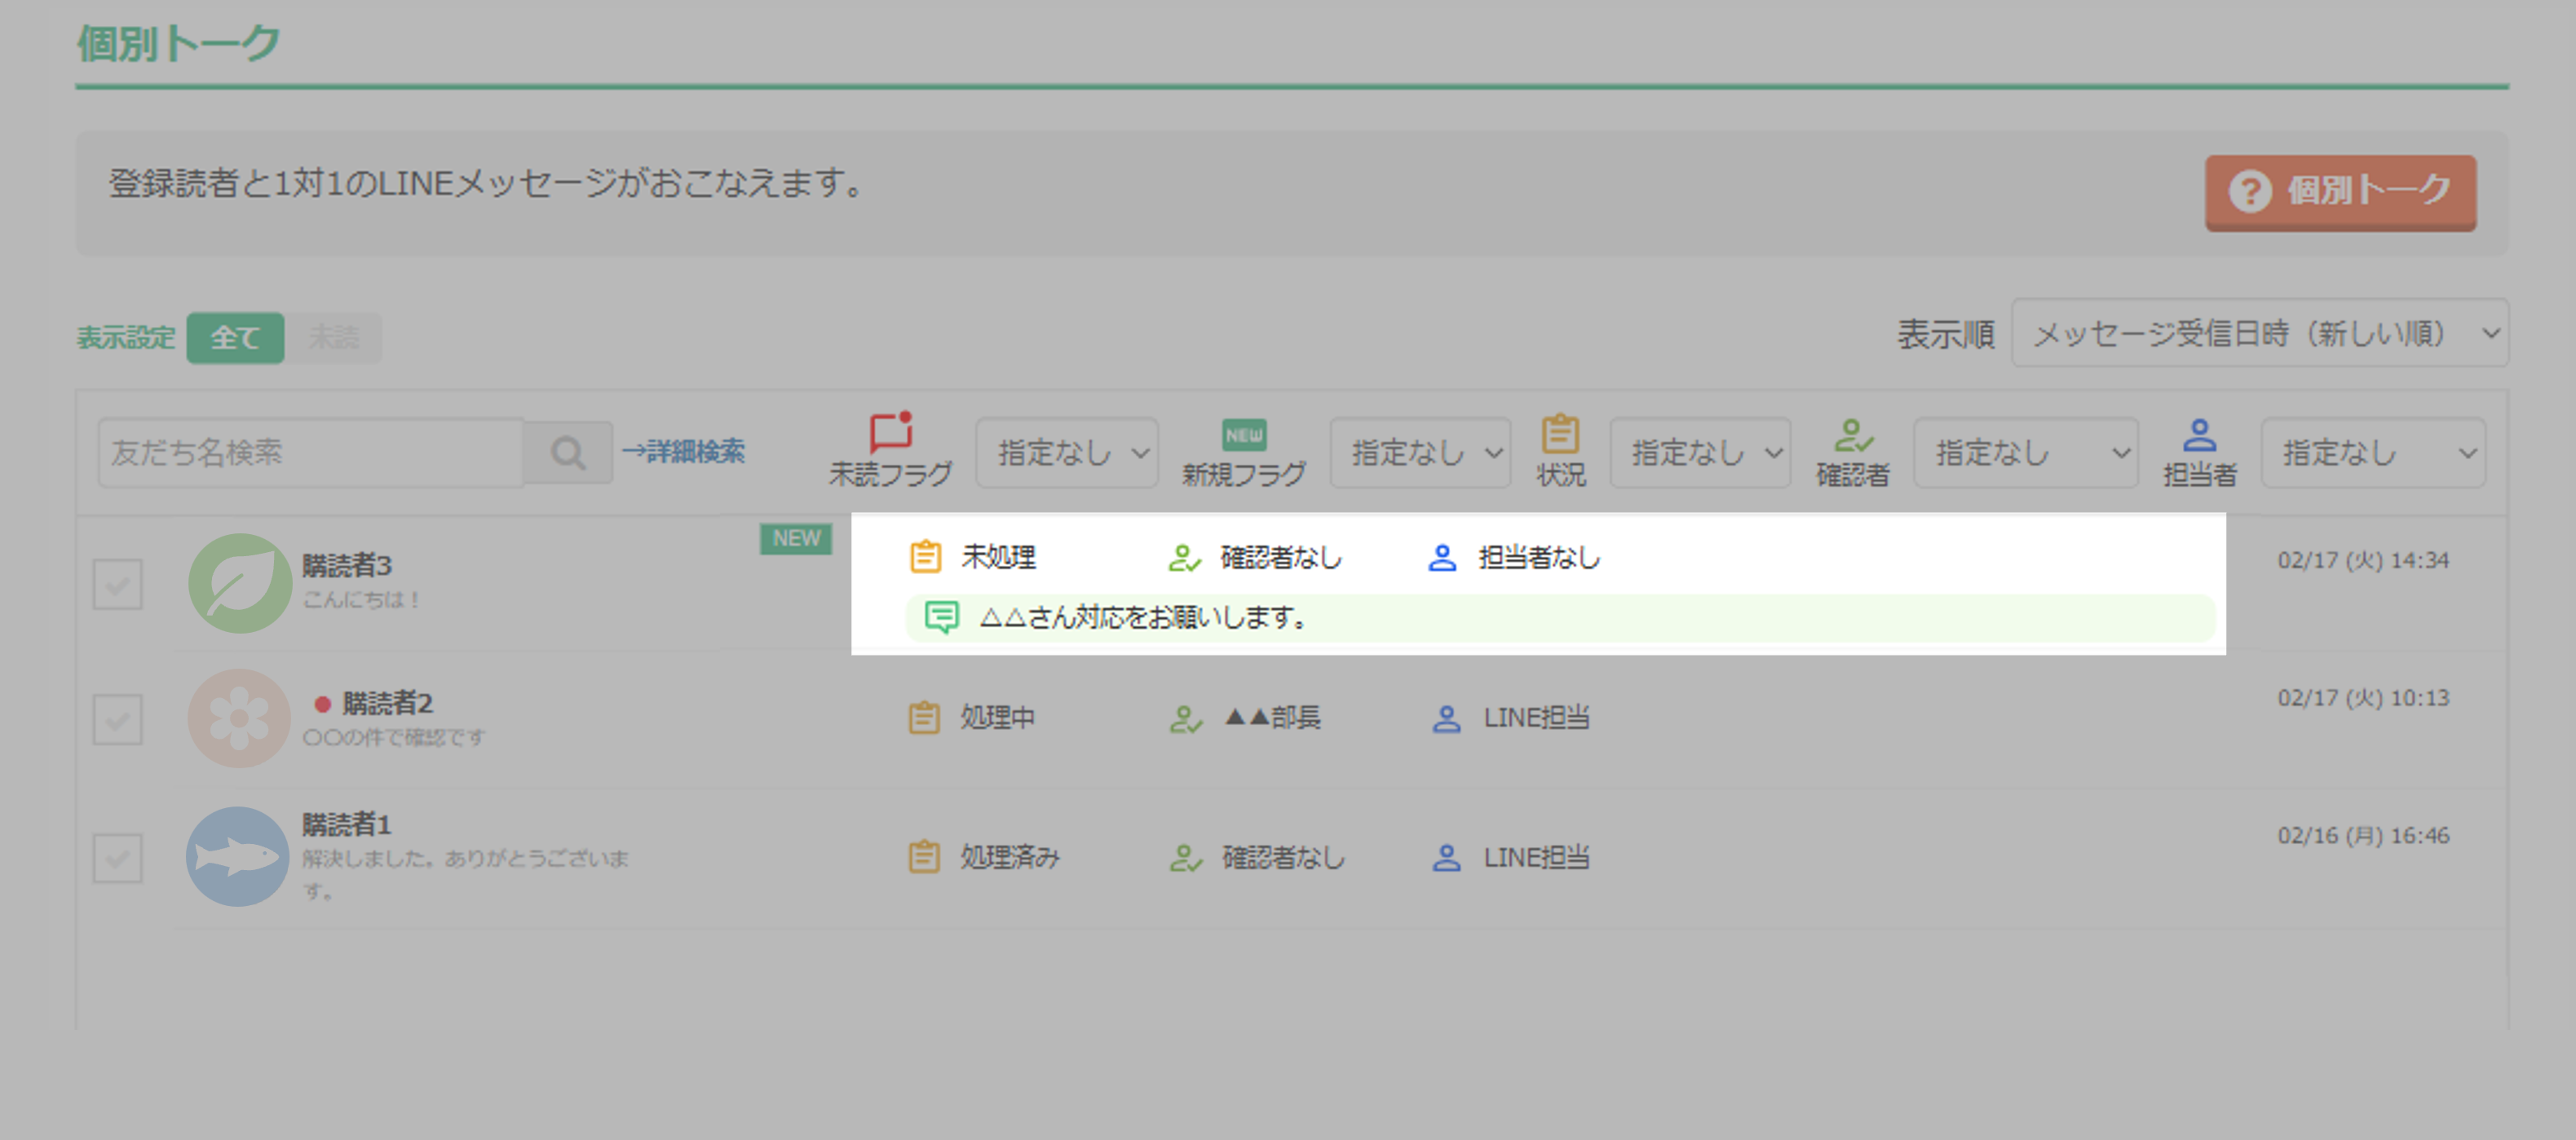Click the 未処理 clipboard status icon for 購読者3

click(925, 556)
